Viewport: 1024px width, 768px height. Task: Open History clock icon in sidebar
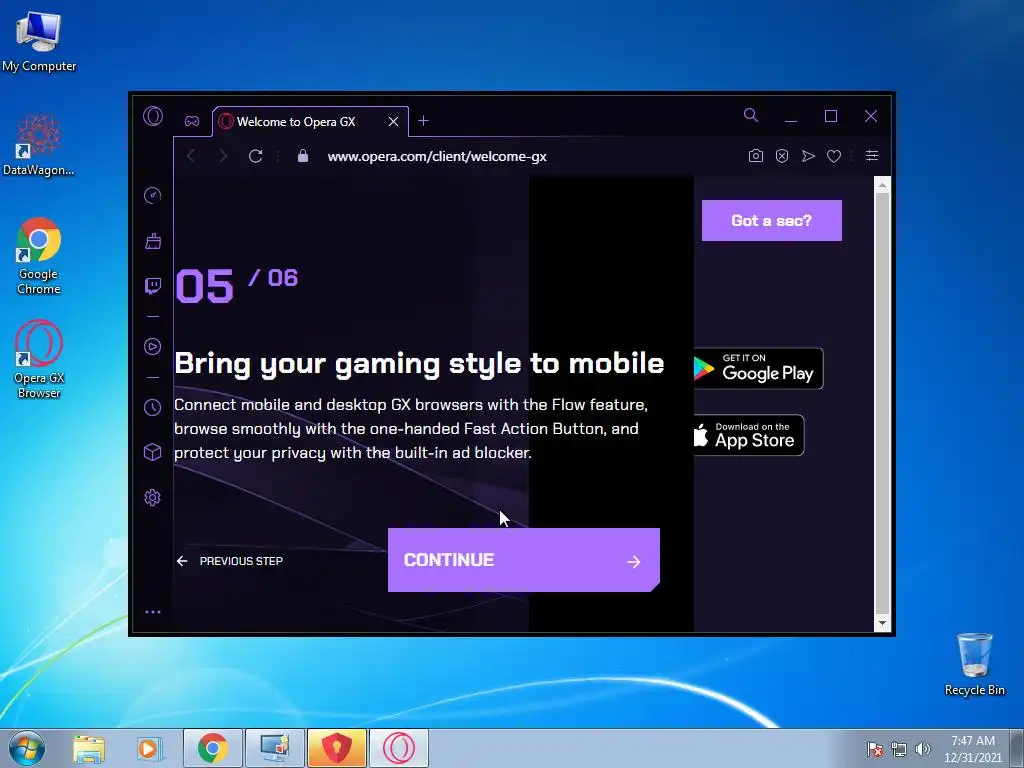coord(152,408)
